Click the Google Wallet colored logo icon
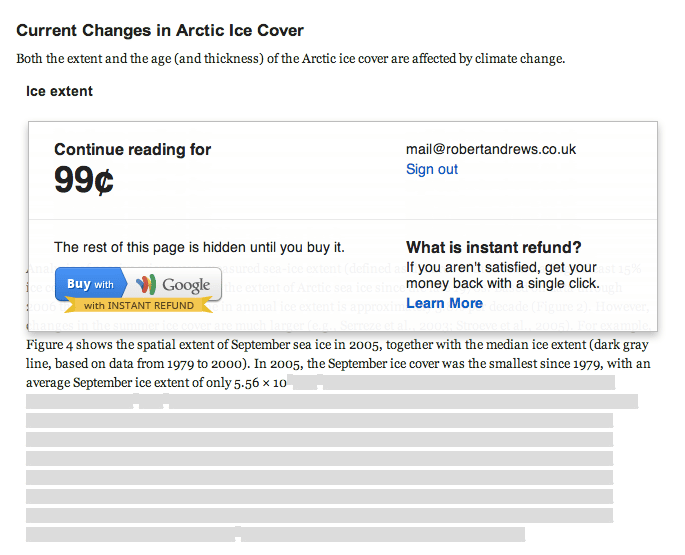Screen dimensions: 685x555 tap(146, 284)
